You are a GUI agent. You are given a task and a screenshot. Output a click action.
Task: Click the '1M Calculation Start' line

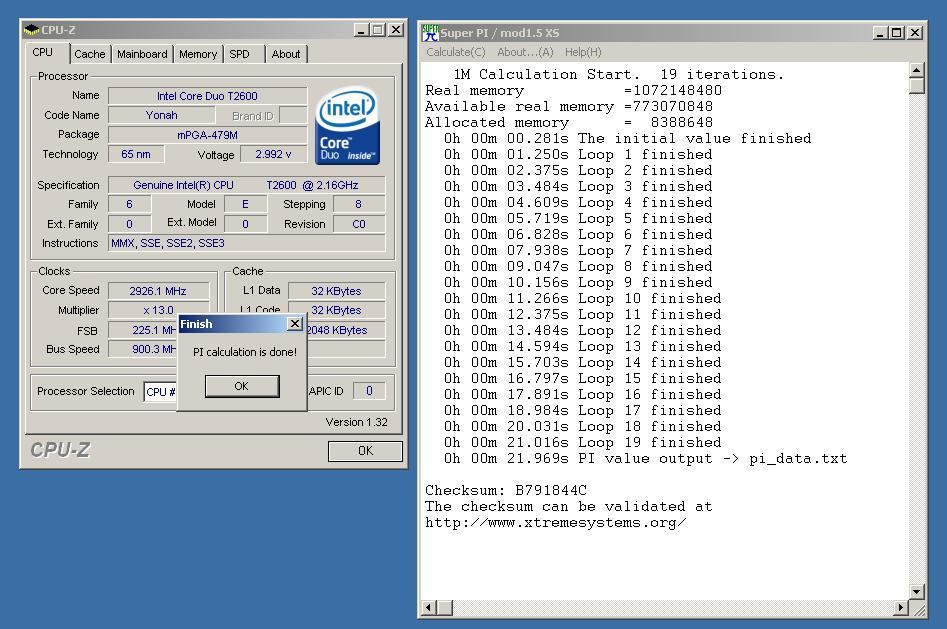click(x=618, y=74)
